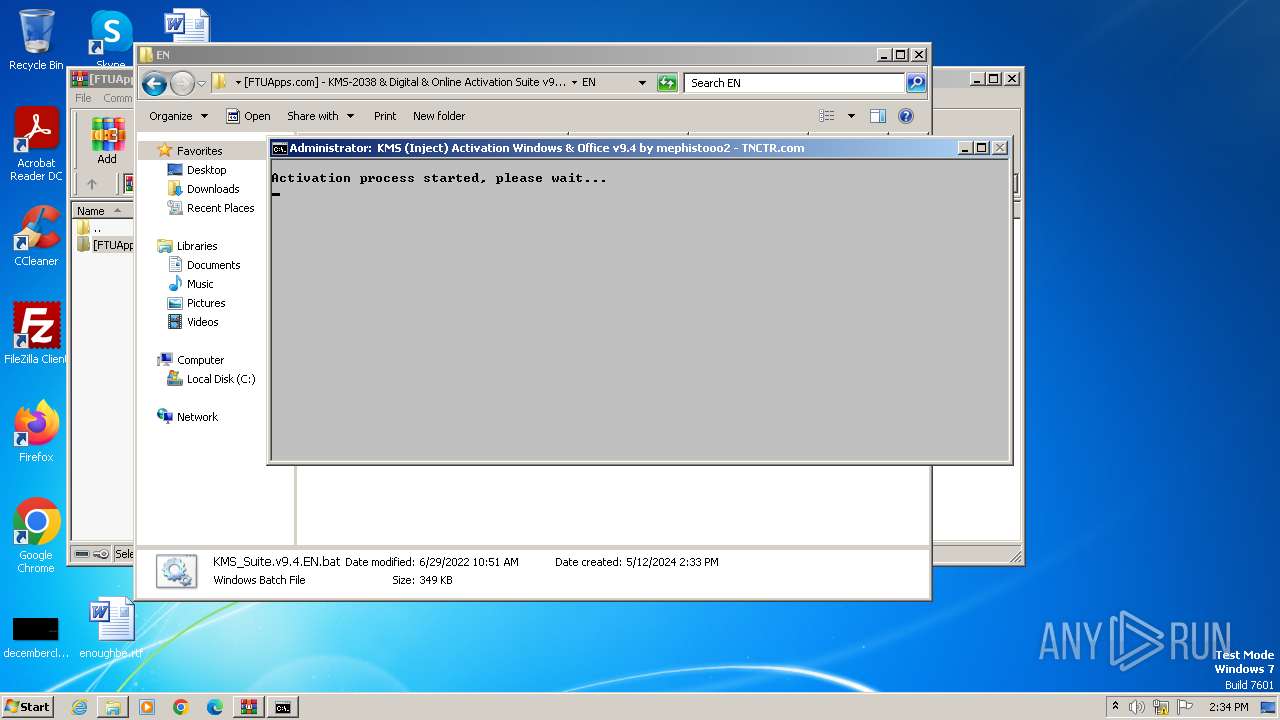Open the Organize dropdown menu
Viewport: 1280px width, 720px height.
178,116
